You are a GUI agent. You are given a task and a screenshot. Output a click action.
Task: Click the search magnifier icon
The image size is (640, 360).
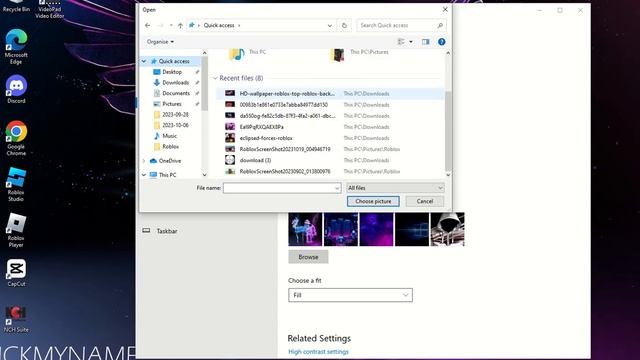(x=440, y=25)
